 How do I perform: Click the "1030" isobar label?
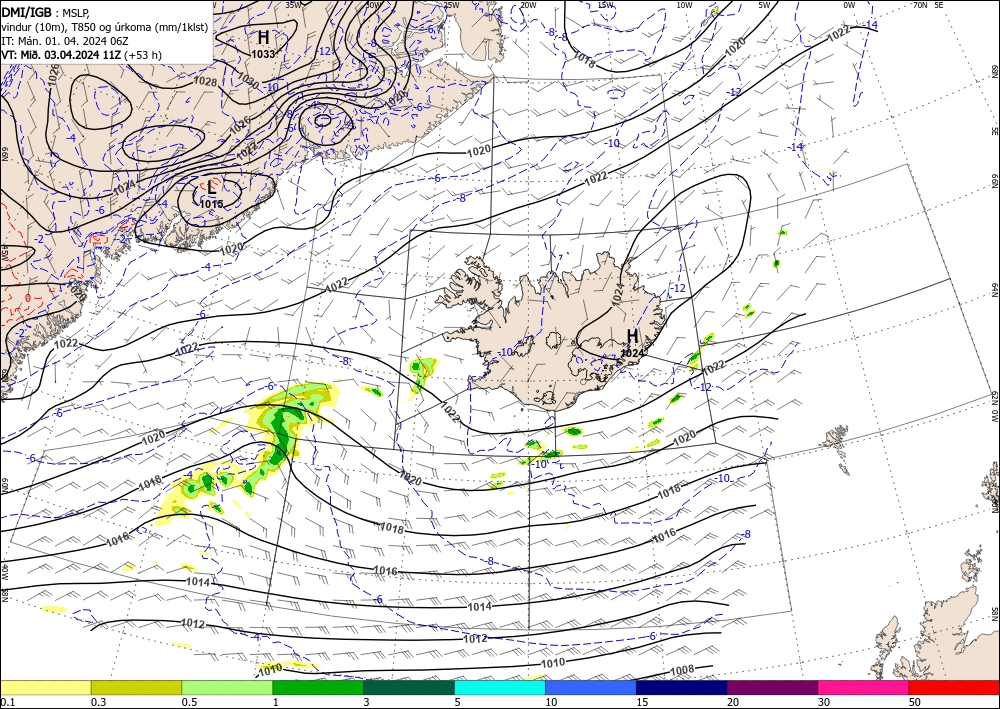248,78
